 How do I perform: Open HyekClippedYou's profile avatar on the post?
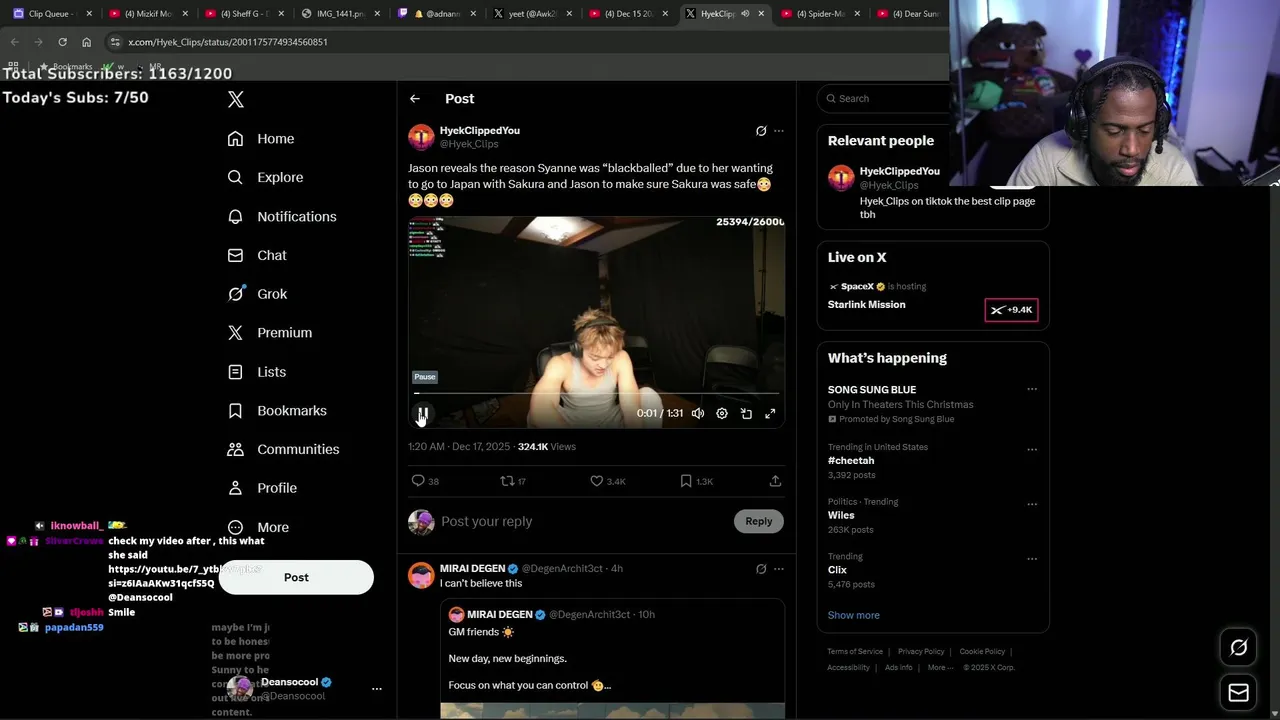(421, 137)
